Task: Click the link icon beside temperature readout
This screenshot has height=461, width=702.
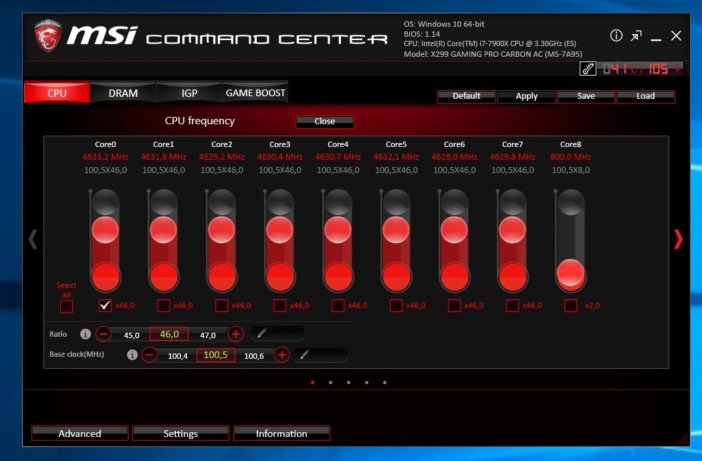Action: (588, 69)
